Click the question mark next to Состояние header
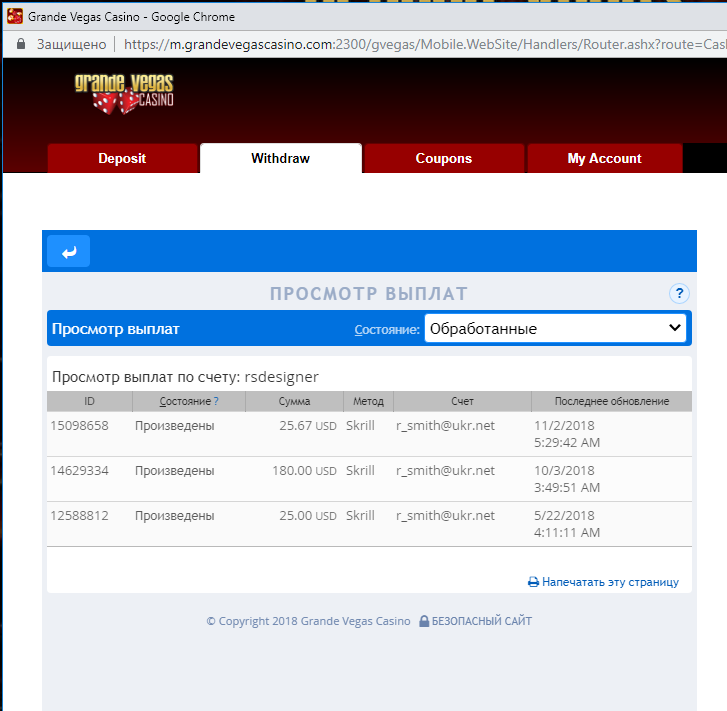 pyautogui.click(x=216, y=401)
